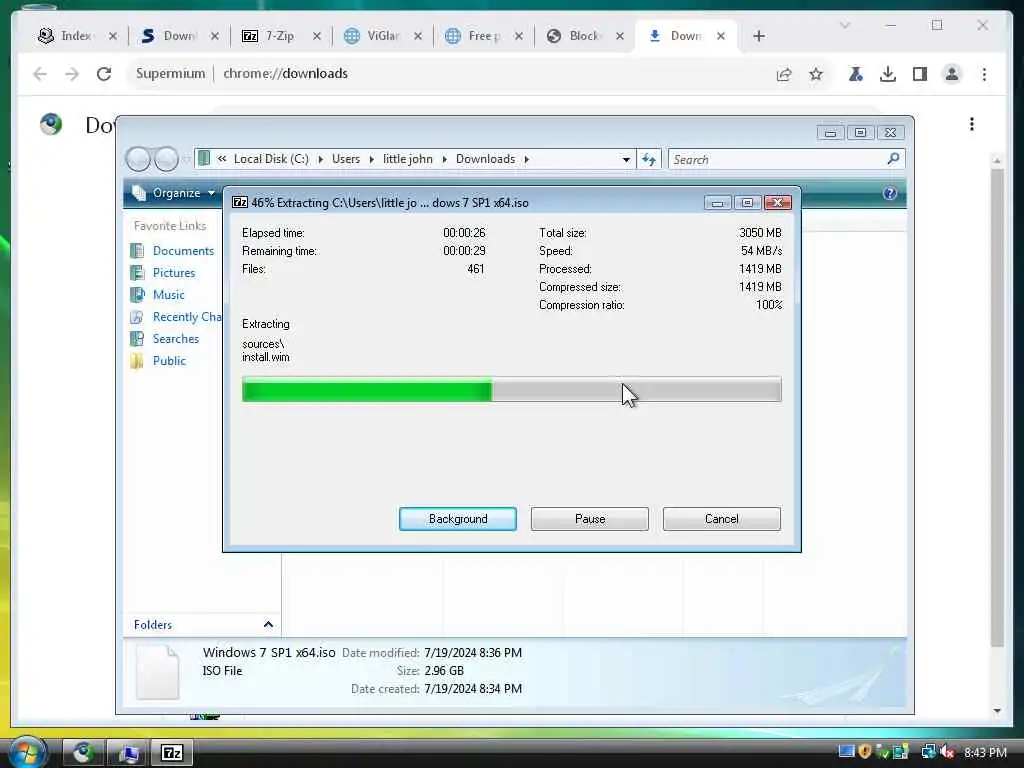Open Documents in Favorite Links

tap(183, 251)
